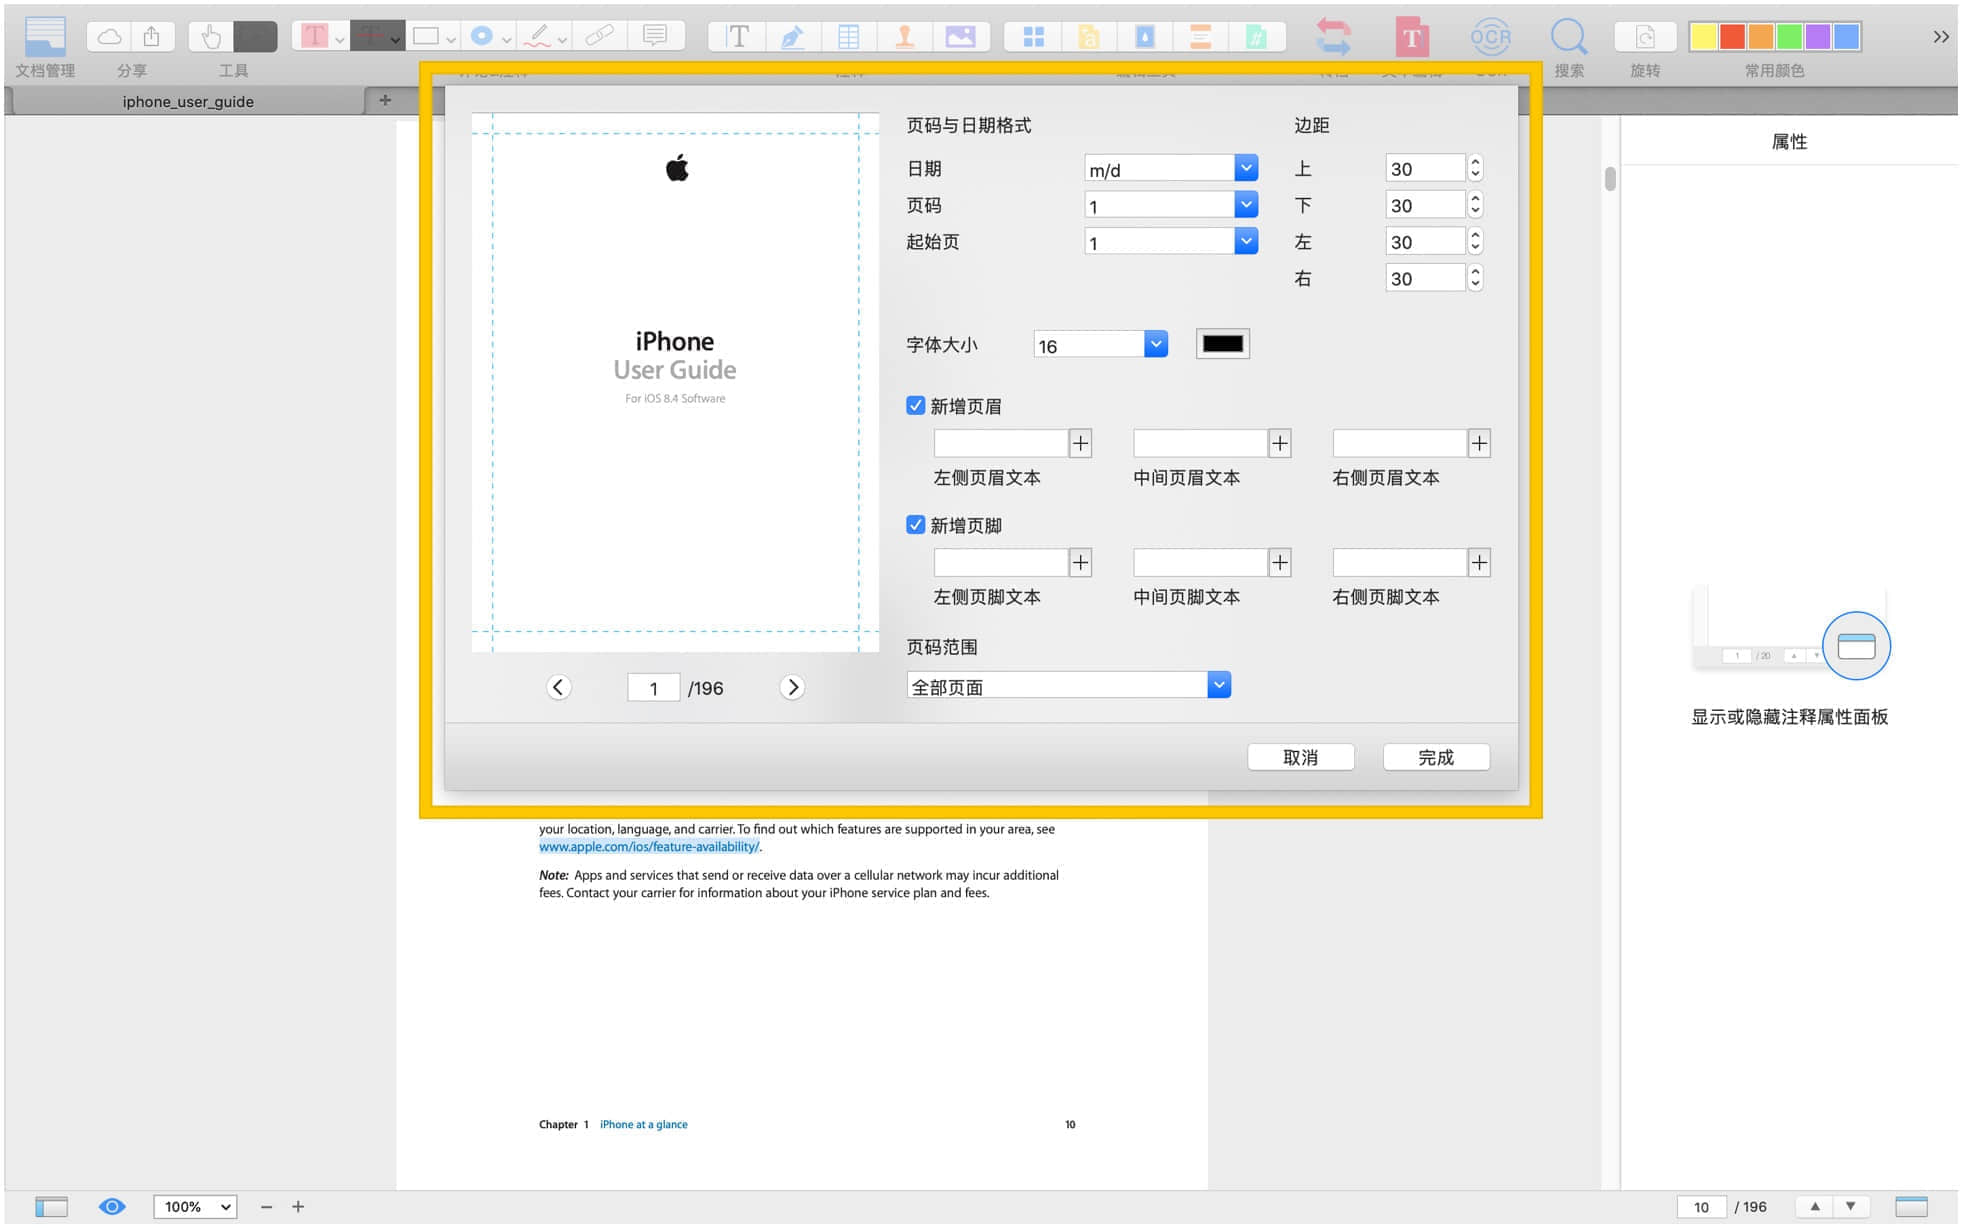Click the 搜索 magnifier icon

pos(1568,36)
